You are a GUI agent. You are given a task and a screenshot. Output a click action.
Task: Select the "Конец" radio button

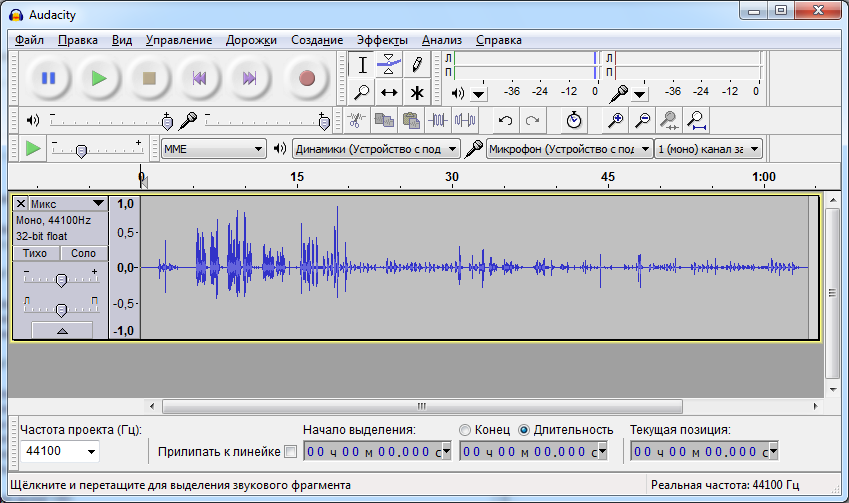tap(465, 430)
